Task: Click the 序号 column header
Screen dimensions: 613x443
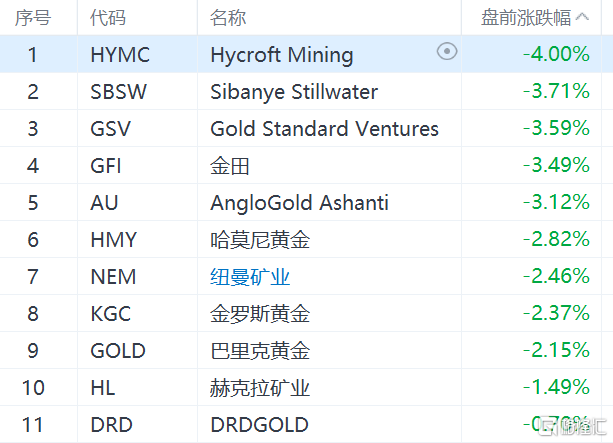Action: click(33, 18)
